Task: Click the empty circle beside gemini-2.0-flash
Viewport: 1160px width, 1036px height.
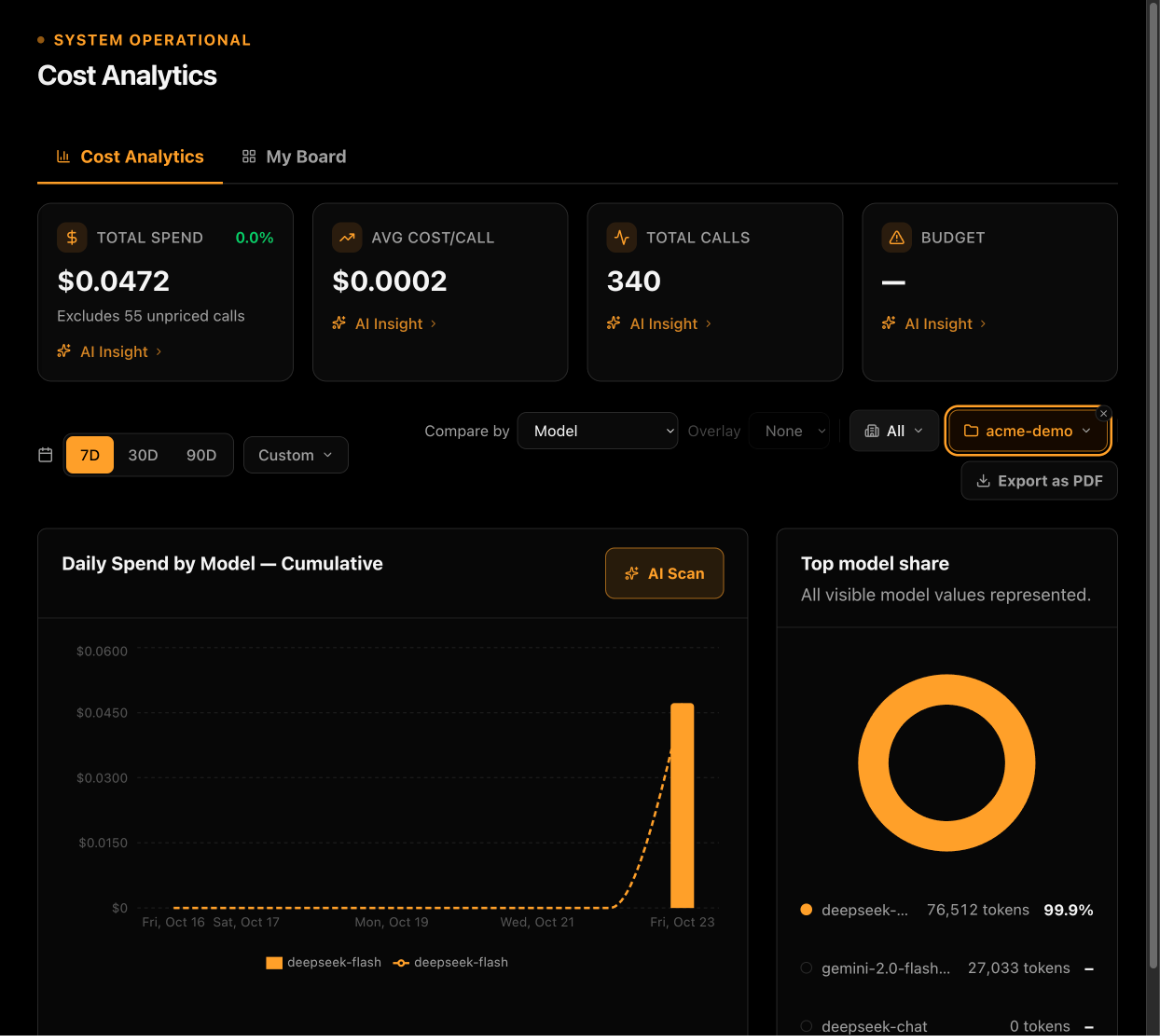Action: (x=806, y=968)
